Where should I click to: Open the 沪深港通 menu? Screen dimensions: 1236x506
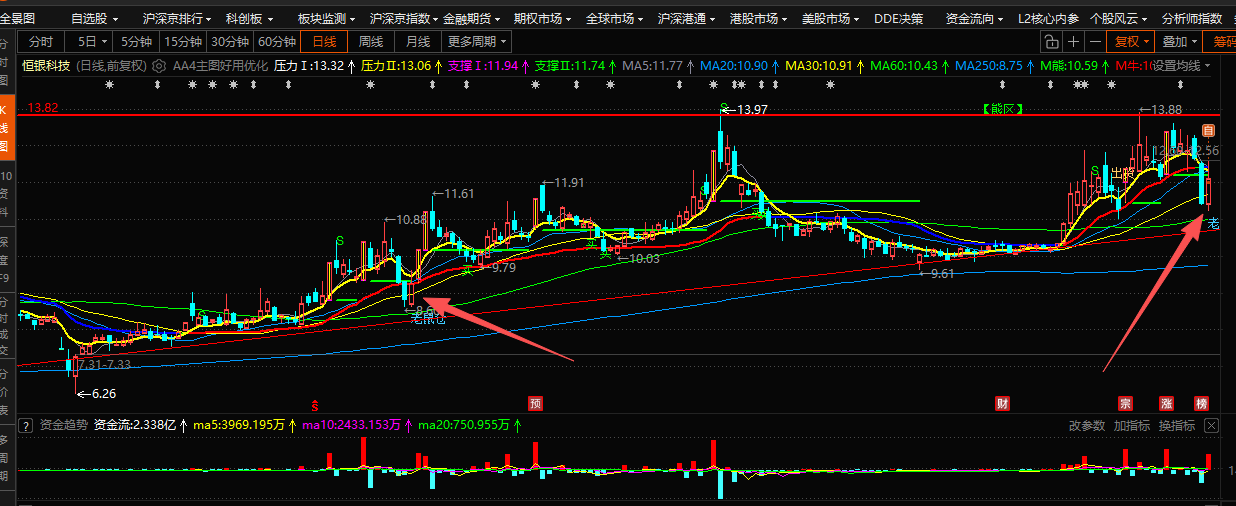(x=686, y=18)
